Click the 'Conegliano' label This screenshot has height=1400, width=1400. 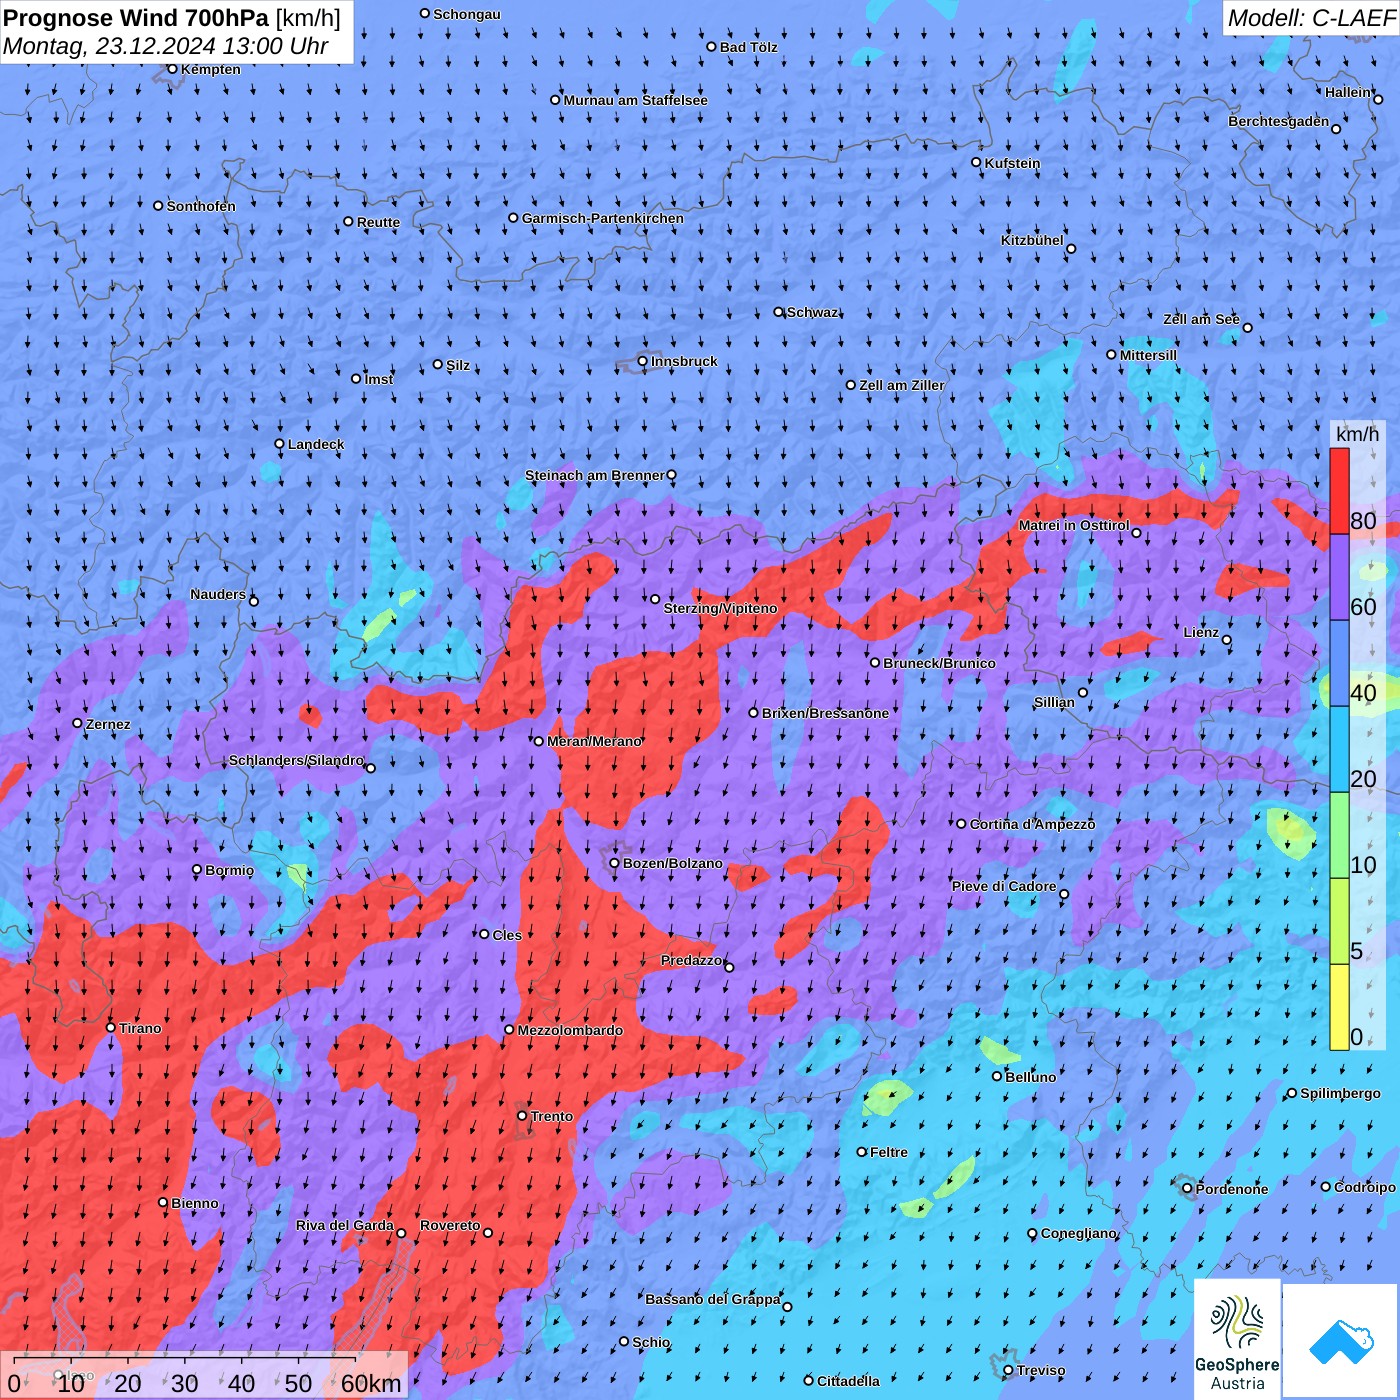tap(1079, 1233)
